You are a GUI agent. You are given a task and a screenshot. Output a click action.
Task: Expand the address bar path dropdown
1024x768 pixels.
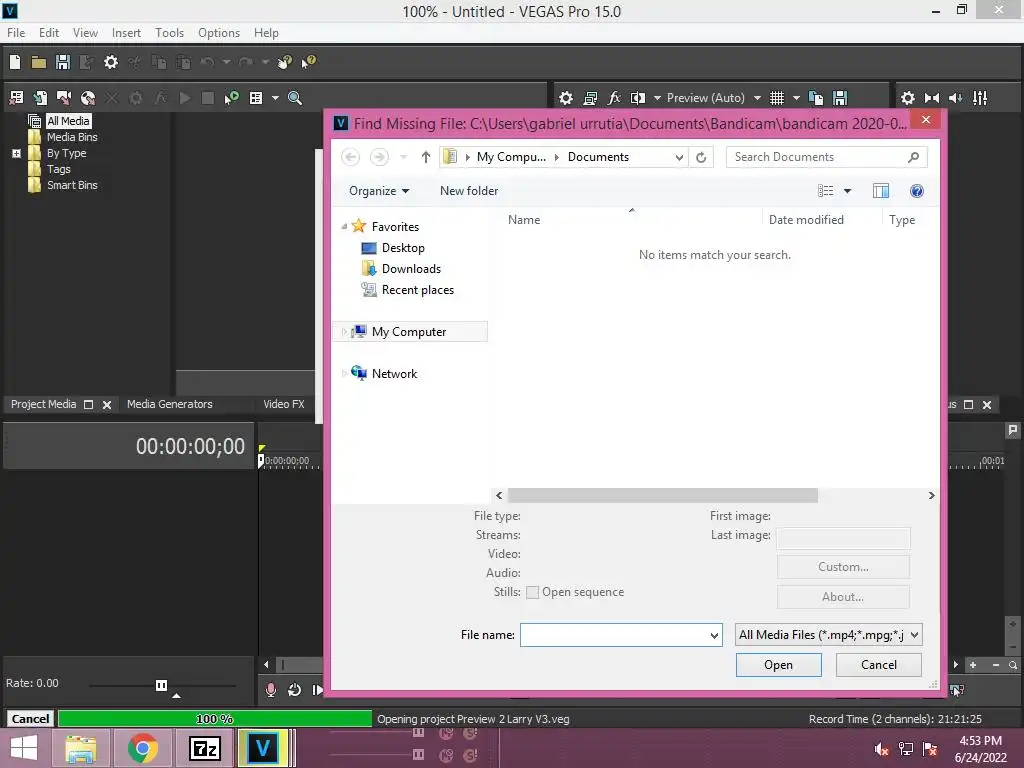[x=679, y=157]
